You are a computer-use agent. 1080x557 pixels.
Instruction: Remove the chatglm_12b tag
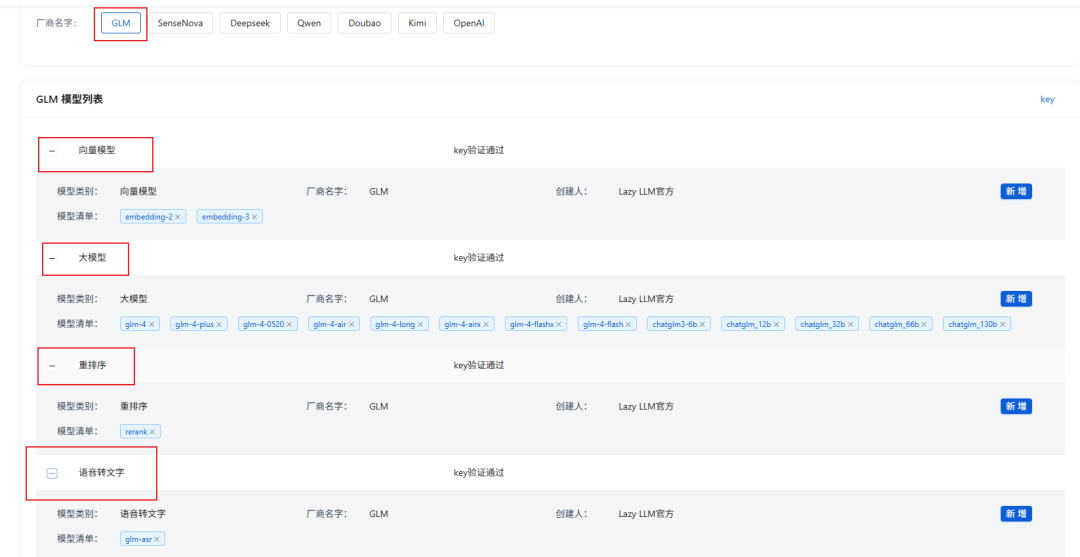click(776, 324)
